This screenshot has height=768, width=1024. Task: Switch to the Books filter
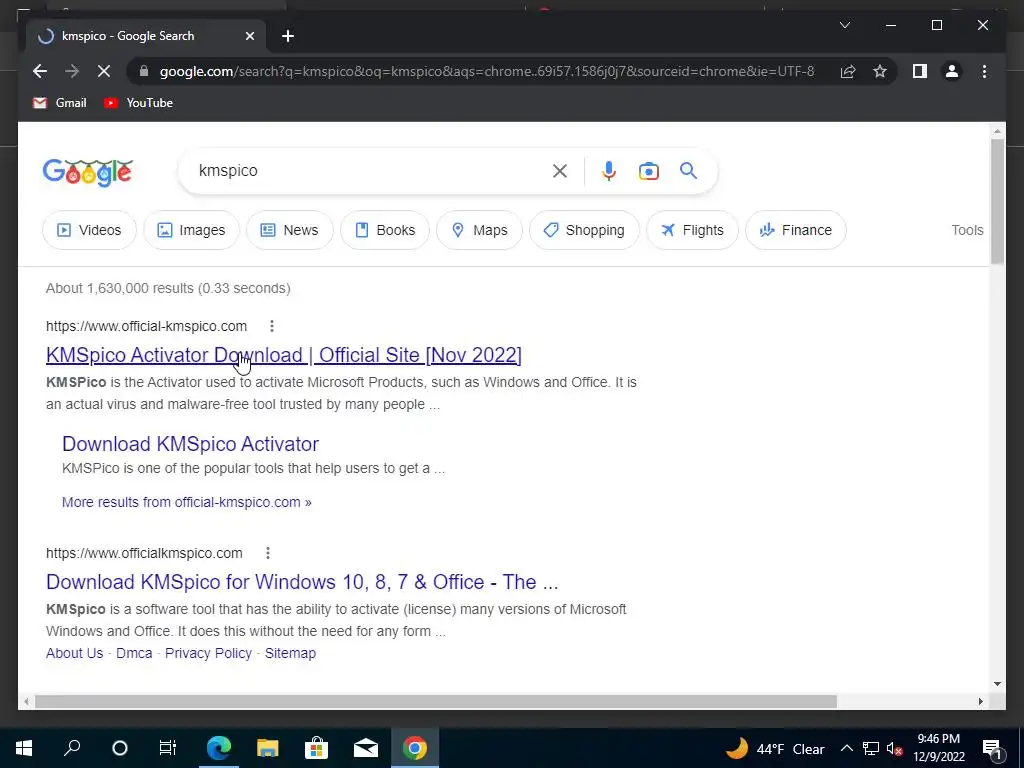coord(385,230)
